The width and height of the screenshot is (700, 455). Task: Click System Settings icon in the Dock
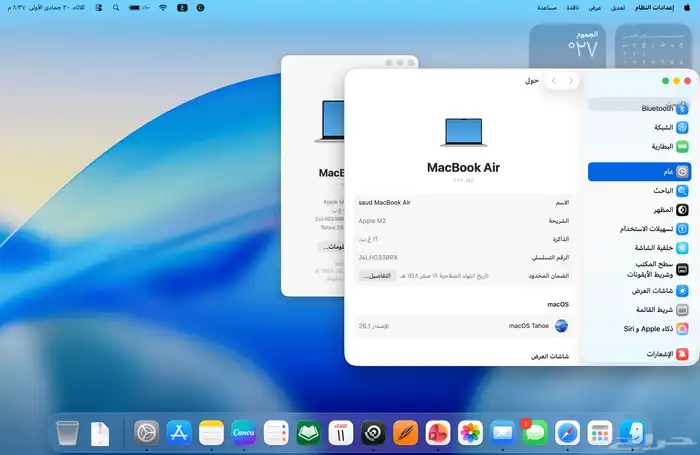click(146, 433)
